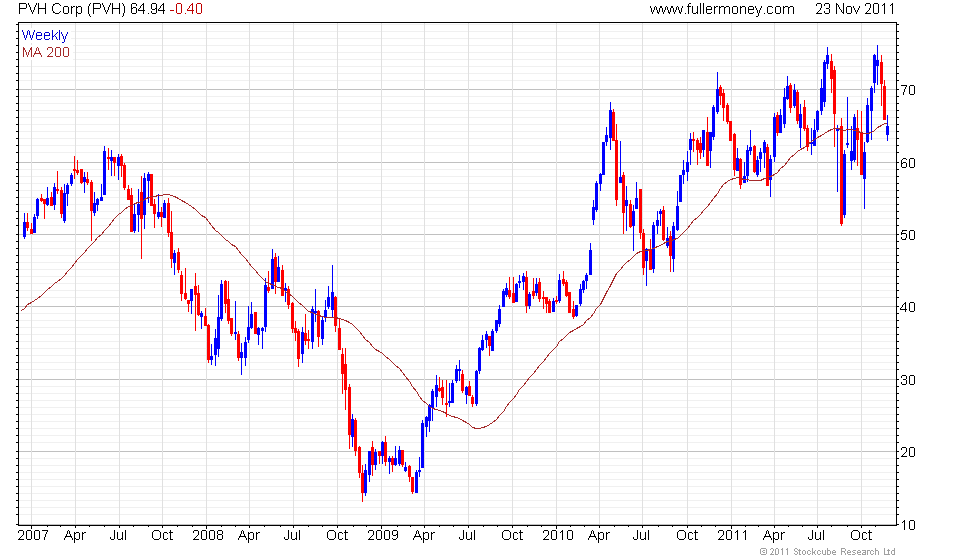Screen dimensions: 980x560
Task: Click the 2007 year axis label
Action: coord(33,536)
